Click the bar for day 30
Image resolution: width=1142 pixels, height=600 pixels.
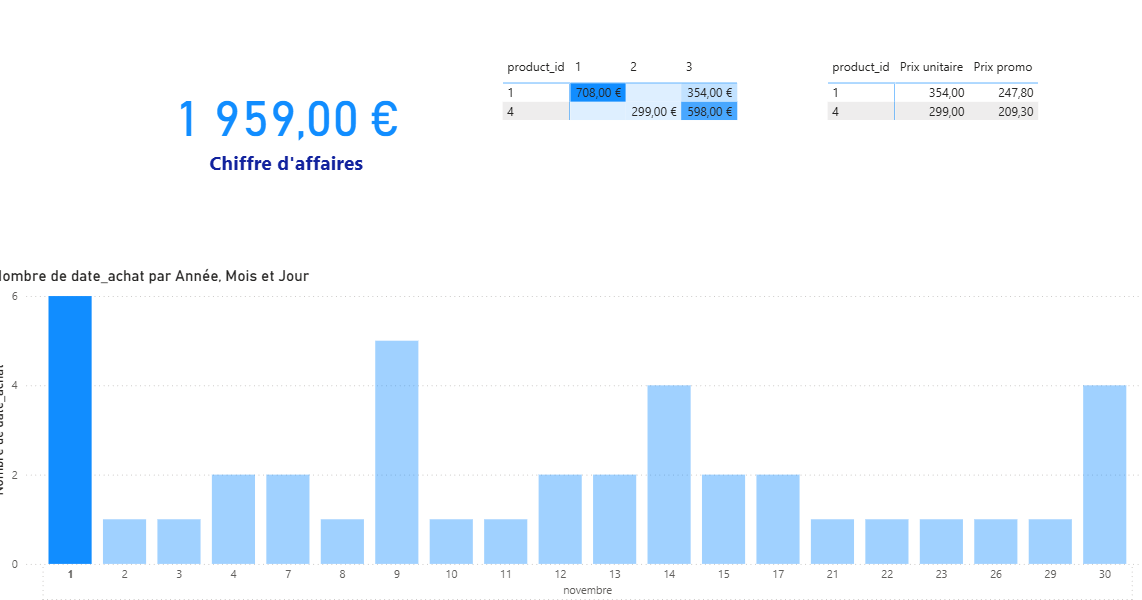coord(1104,474)
